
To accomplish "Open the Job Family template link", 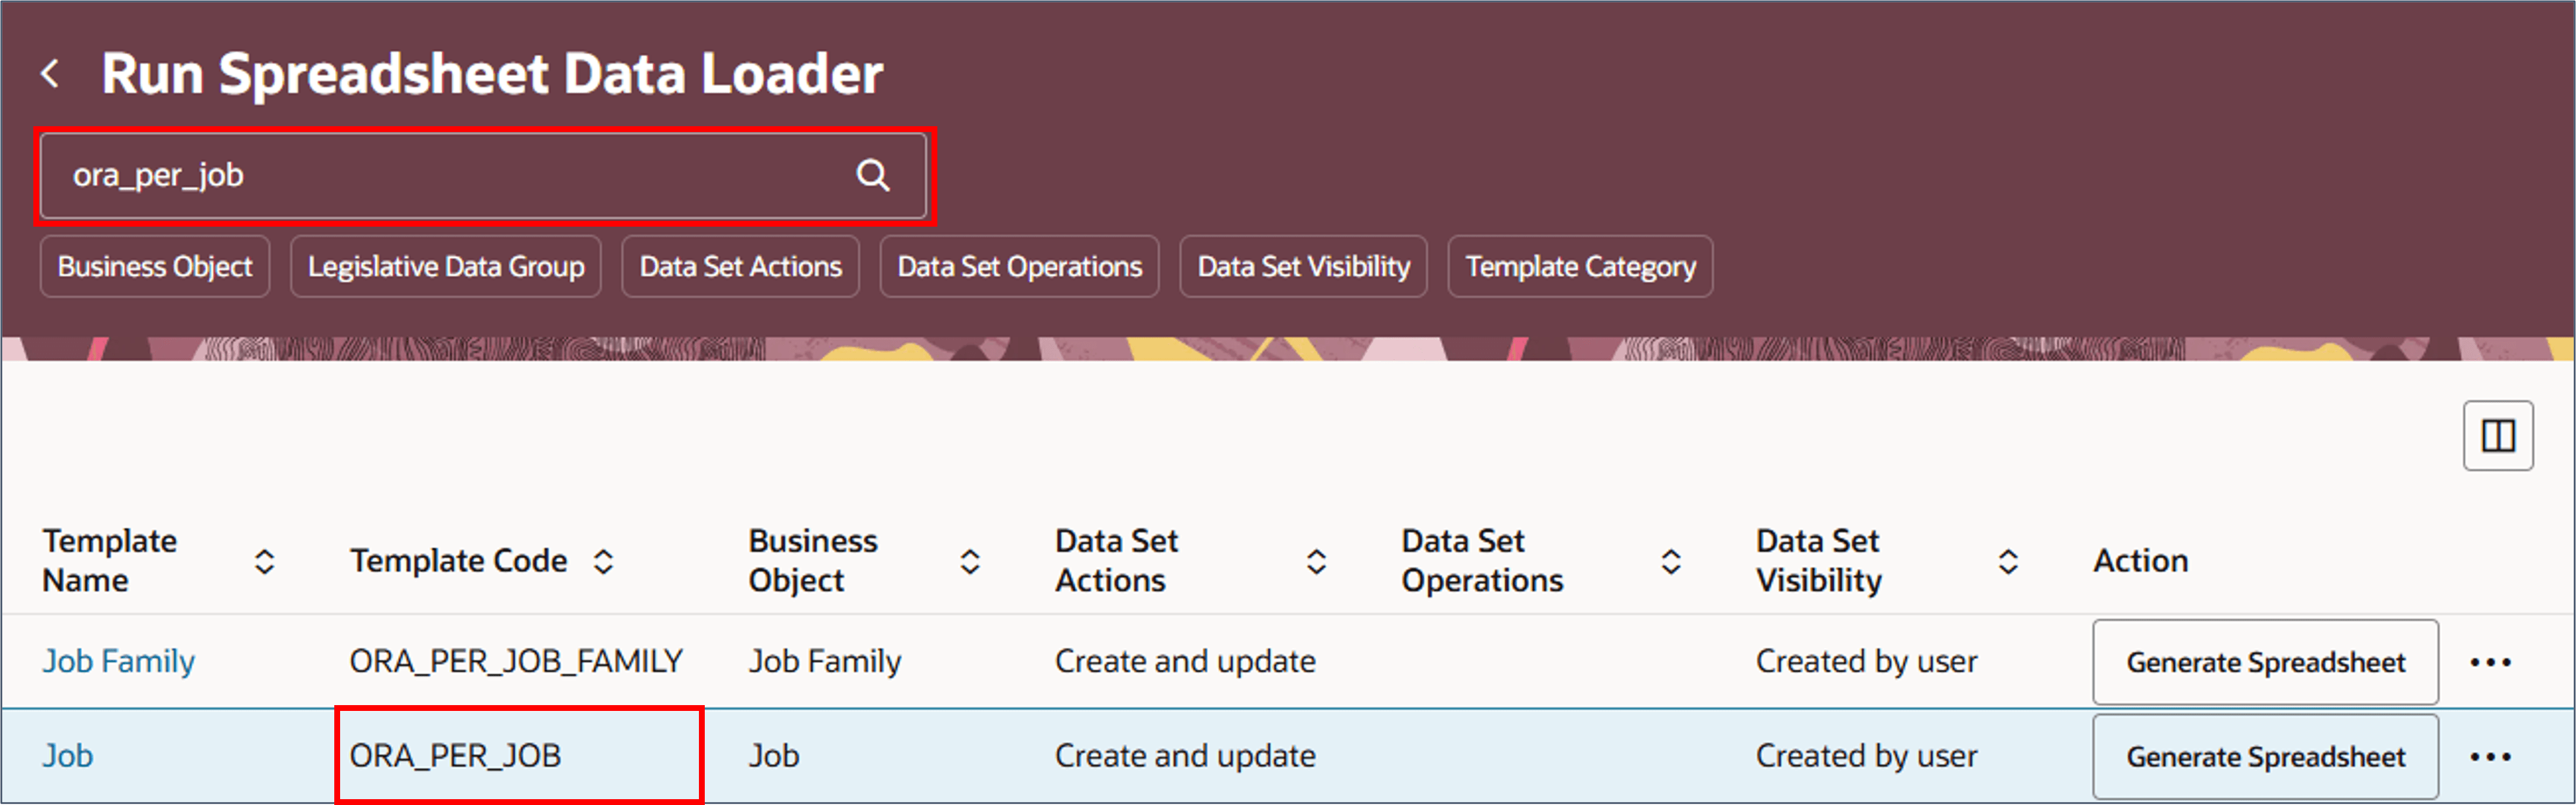I will pos(118,661).
